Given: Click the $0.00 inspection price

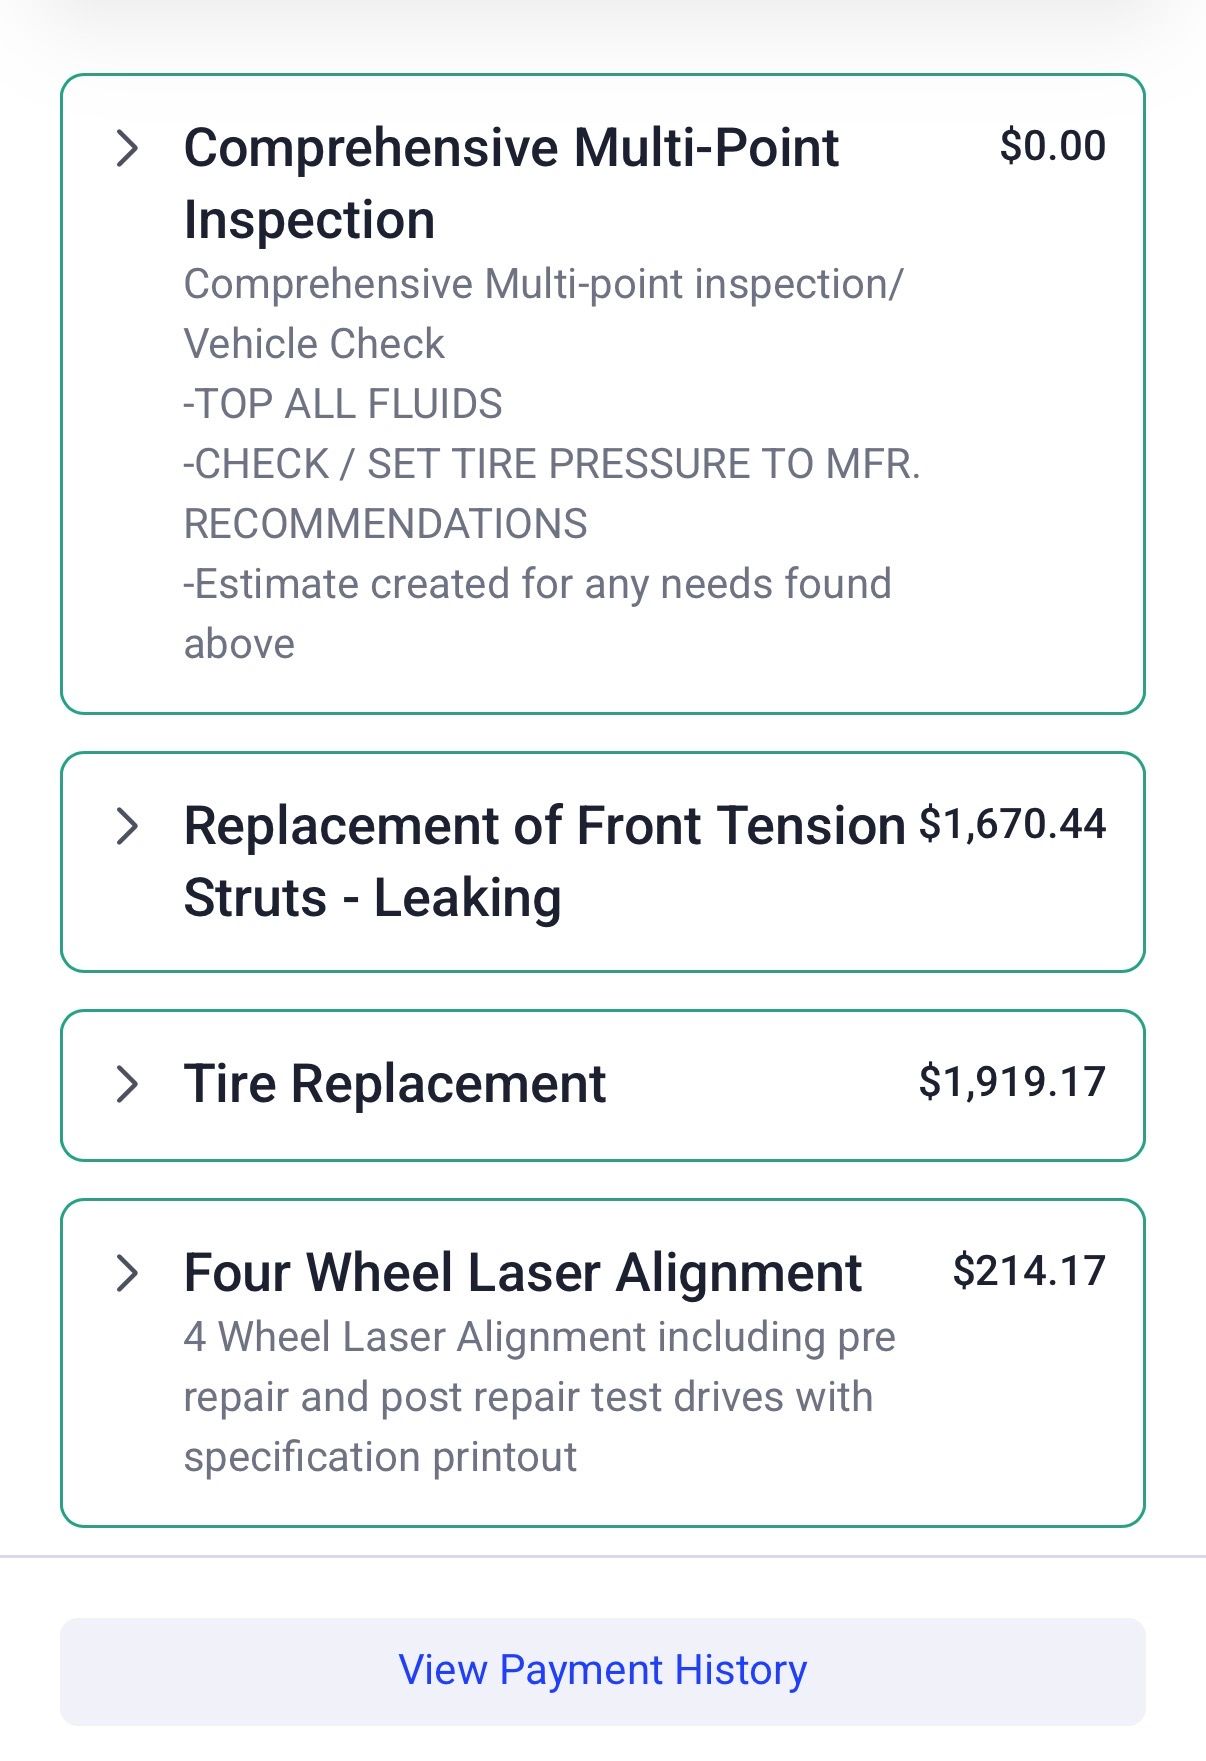Looking at the screenshot, I should [x=1053, y=146].
